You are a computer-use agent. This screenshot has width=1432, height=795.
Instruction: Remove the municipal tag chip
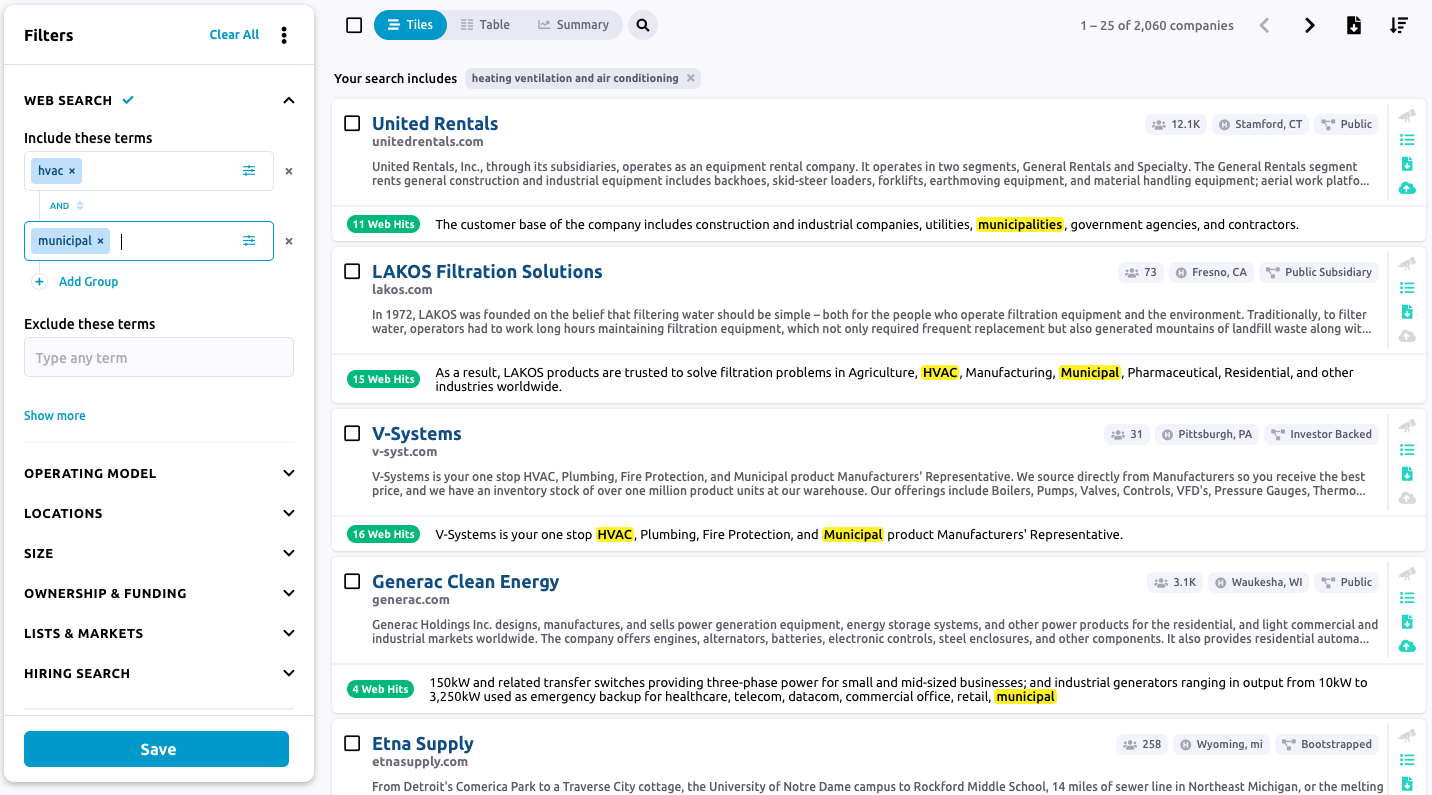tap(100, 241)
